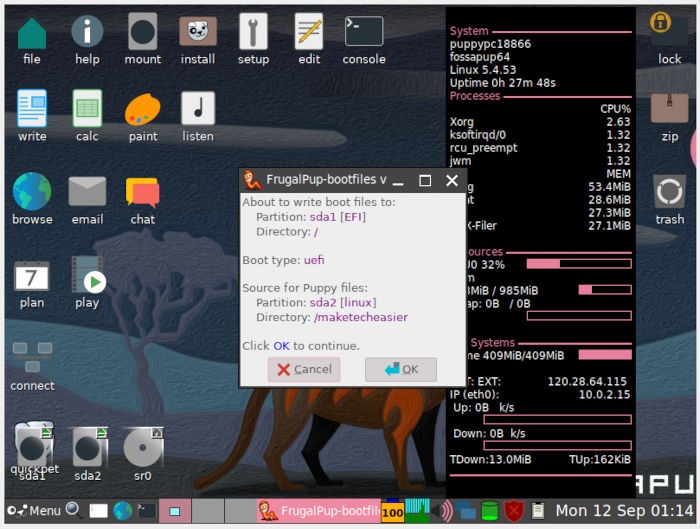Click the 10.0.2.15 eth0 IP text
Screen dimensions: 700x529
[x=604, y=394]
